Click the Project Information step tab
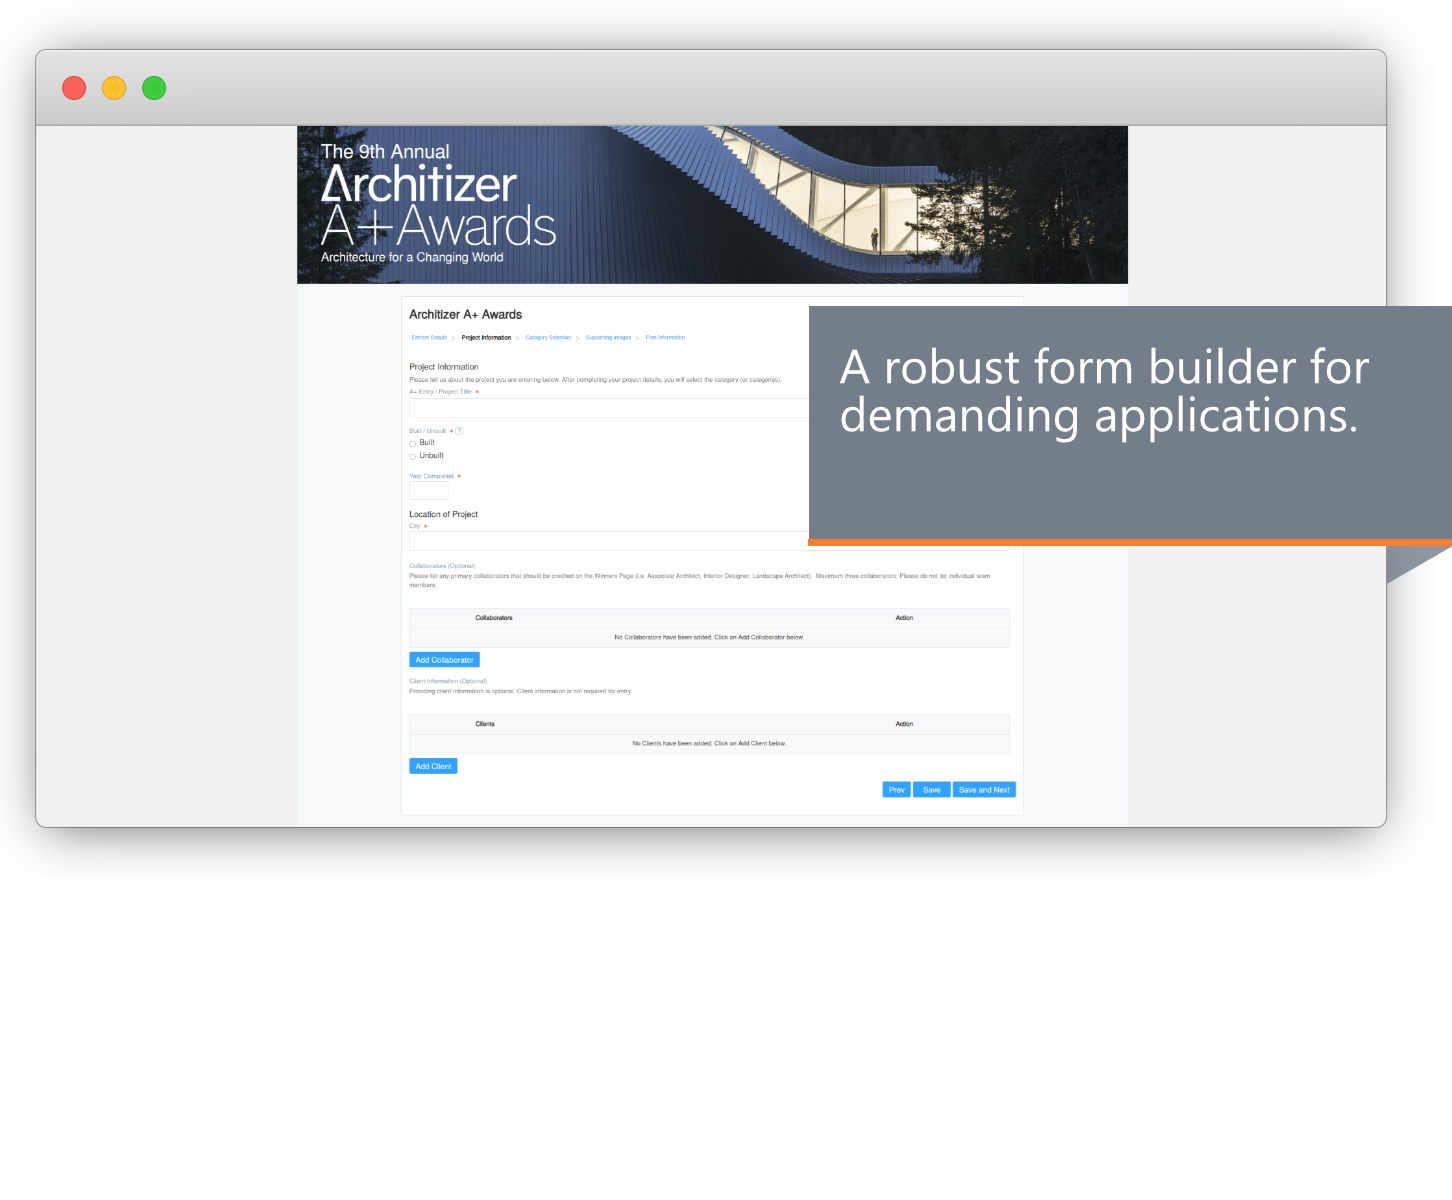This screenshot has height=1200, width=1452. click(486, 338)
